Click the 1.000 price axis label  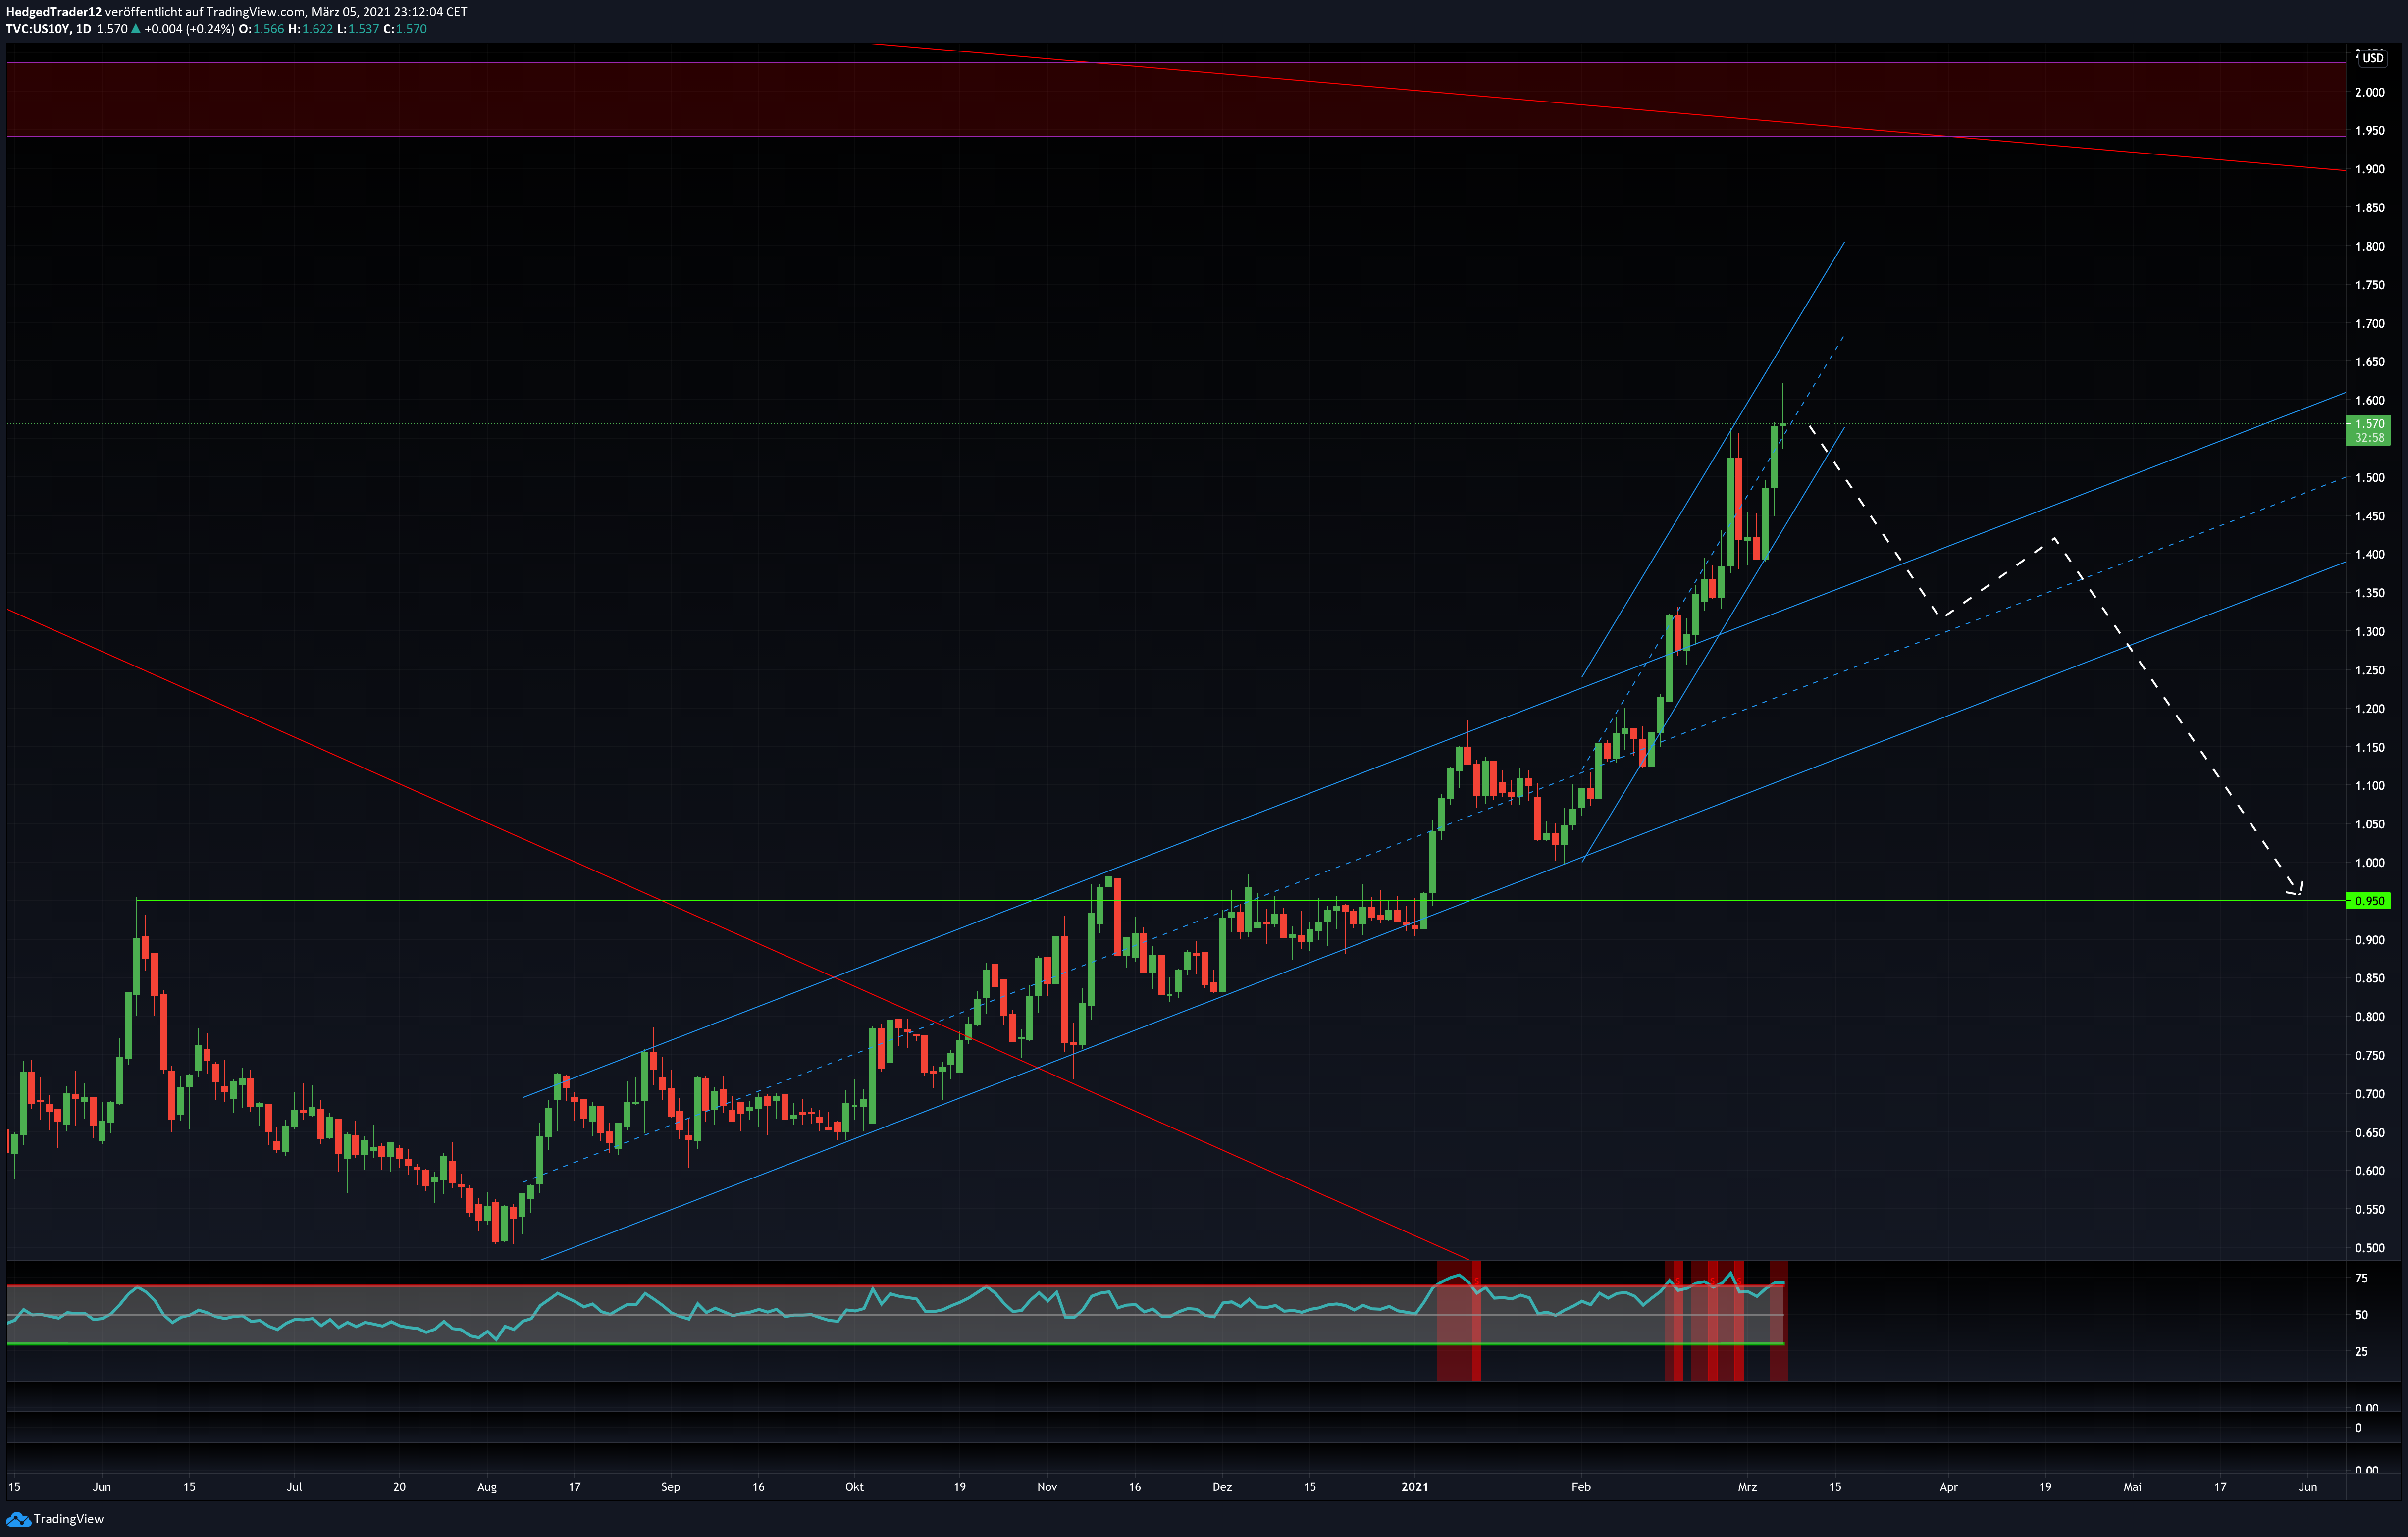(2369, 863)
